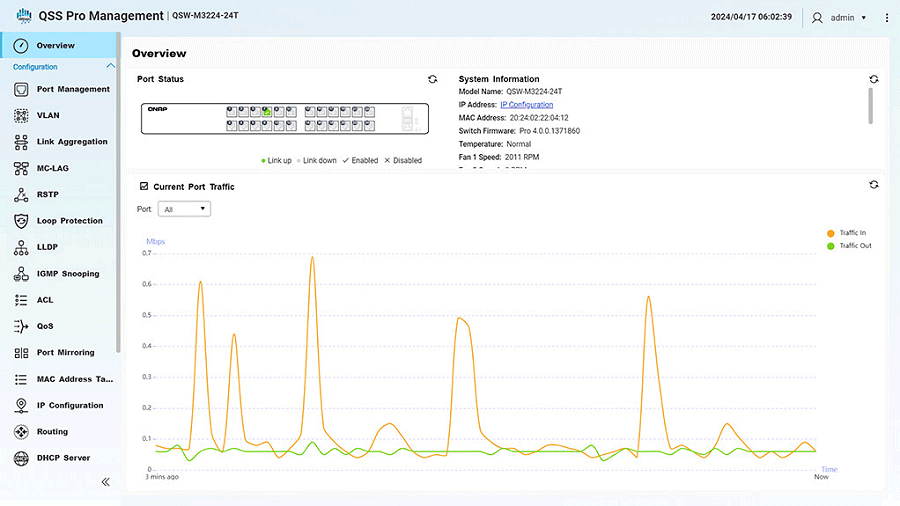Collapse the Configuration section
The height and width of the screenshot is (506, 900).
pyautogui.click(x=110, y=67)
